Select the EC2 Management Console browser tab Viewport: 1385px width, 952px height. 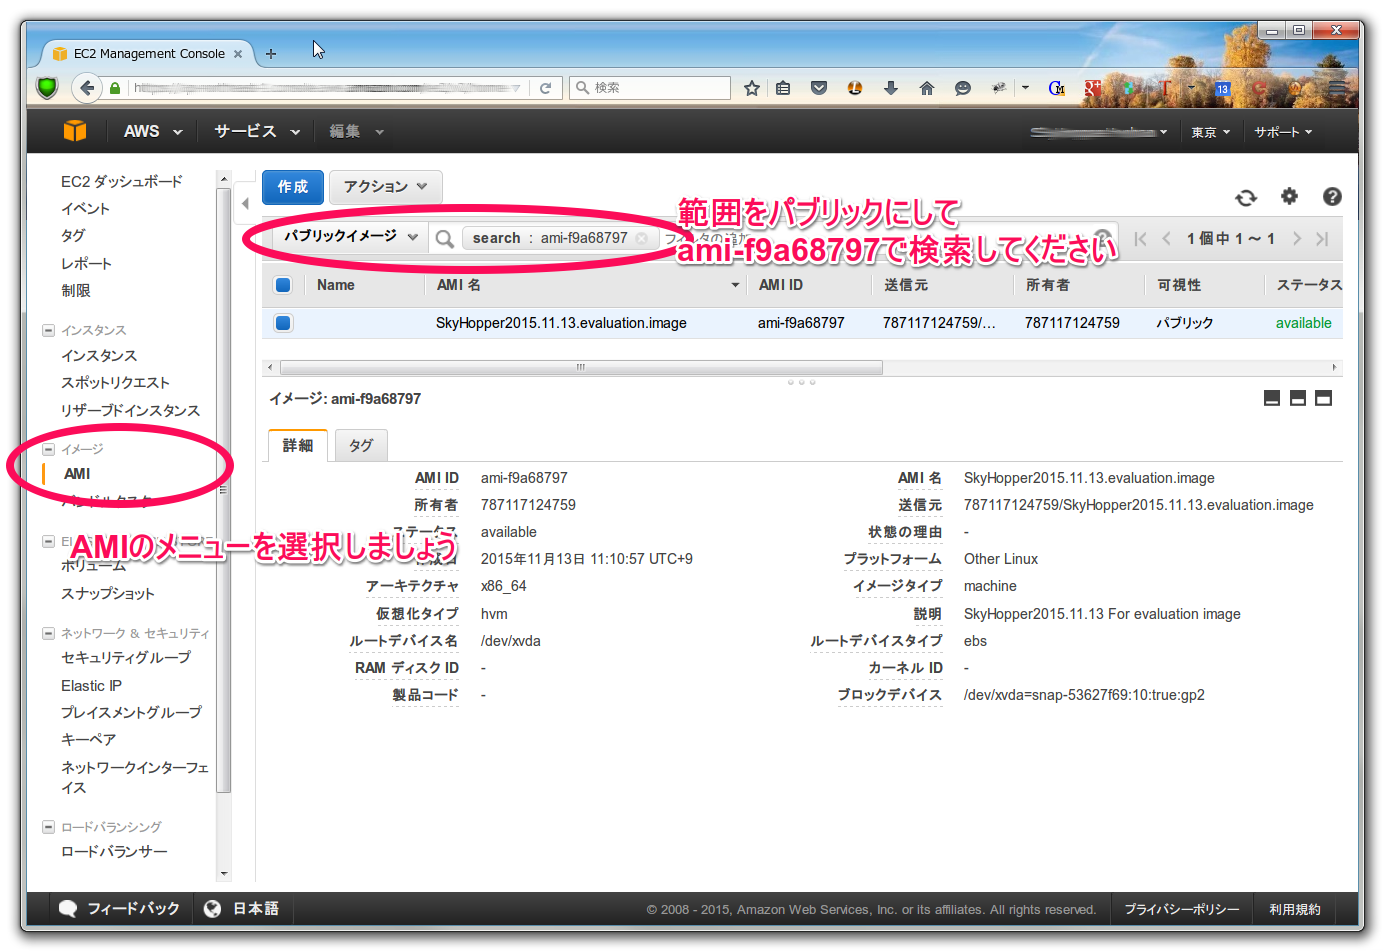click(x=149, y=54)
